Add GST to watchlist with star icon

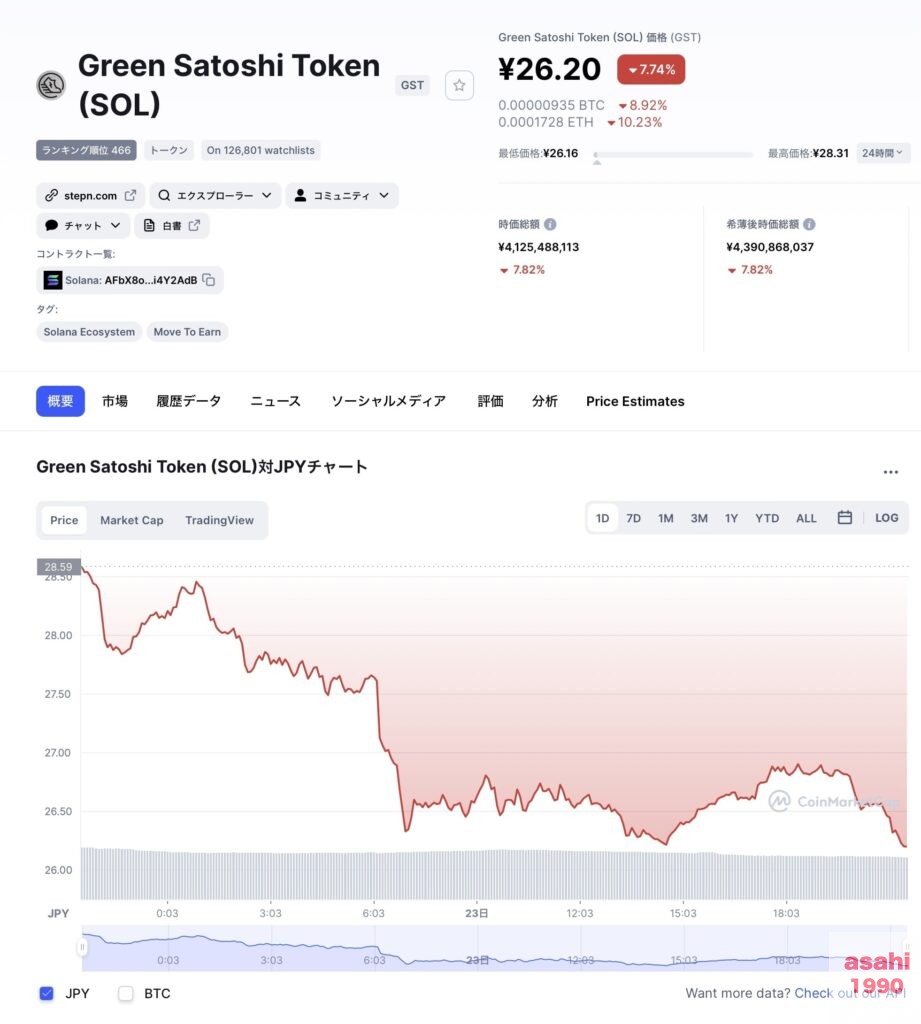[459, 85]
